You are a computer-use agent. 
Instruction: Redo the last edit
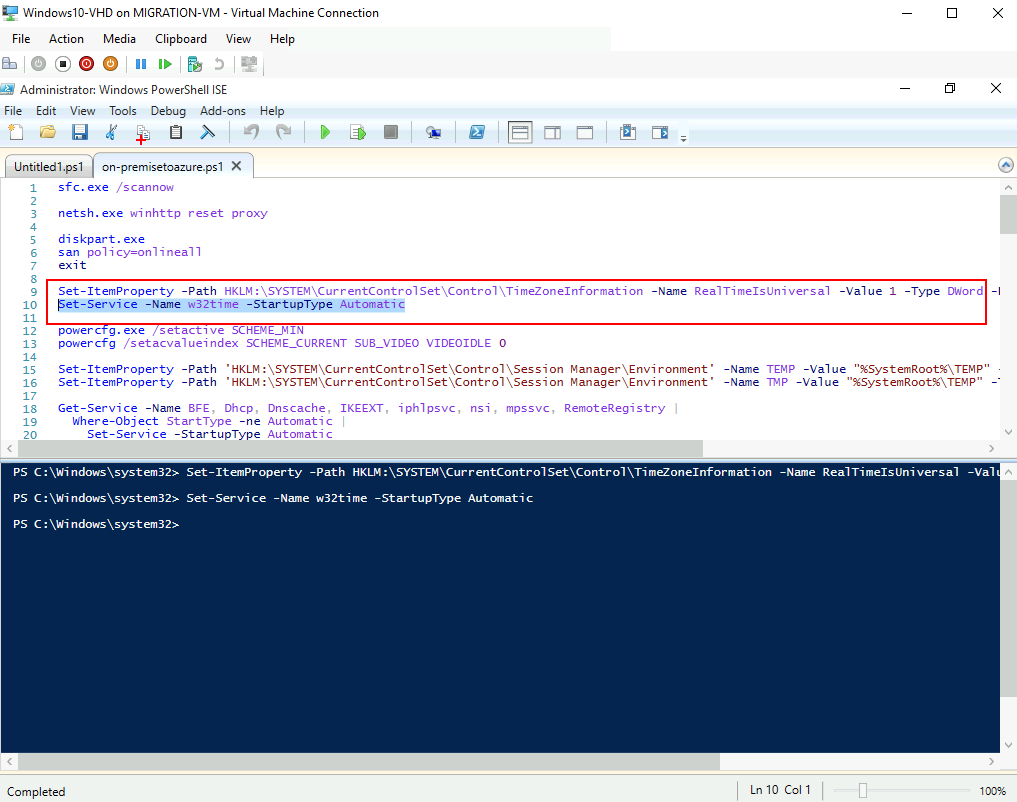coord(283,132)
